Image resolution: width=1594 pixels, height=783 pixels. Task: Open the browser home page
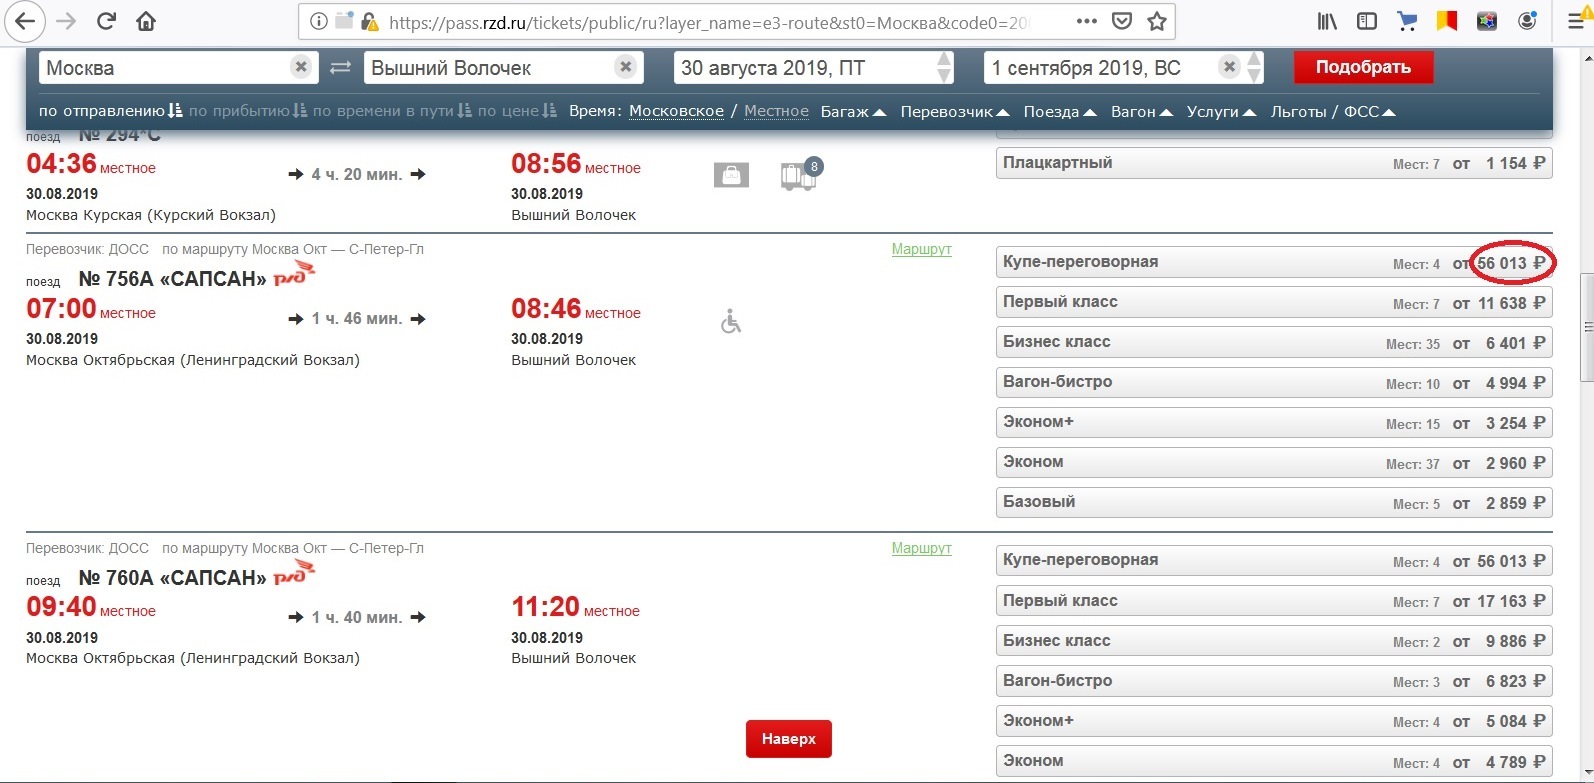pos(146,21)
